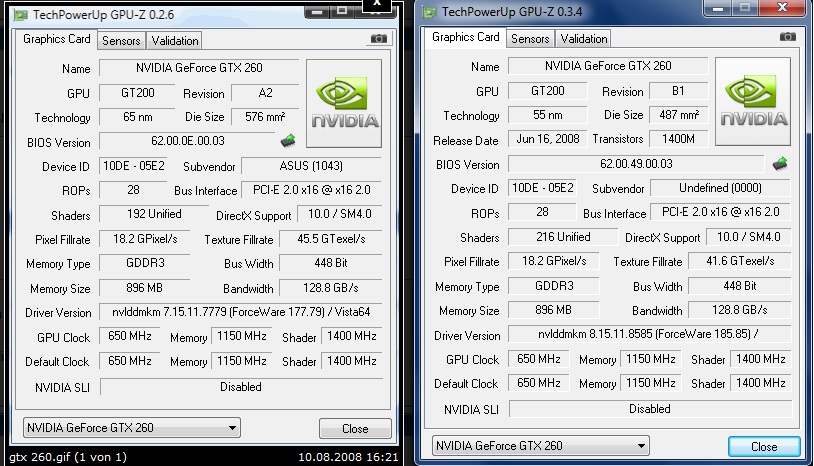The width and height of the screenshot is (814, 466).
Task: Click the Device ID value in GPU-Z 0.2.6
Action: point(133,166)
